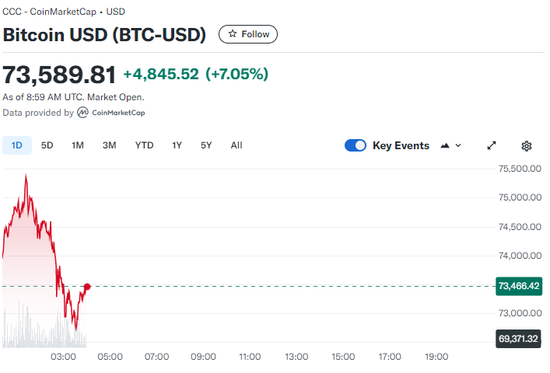This screenshot has width=550, height=373.
Task: Follow the Bitcoin USD ticker
Action: coord(248,34)
